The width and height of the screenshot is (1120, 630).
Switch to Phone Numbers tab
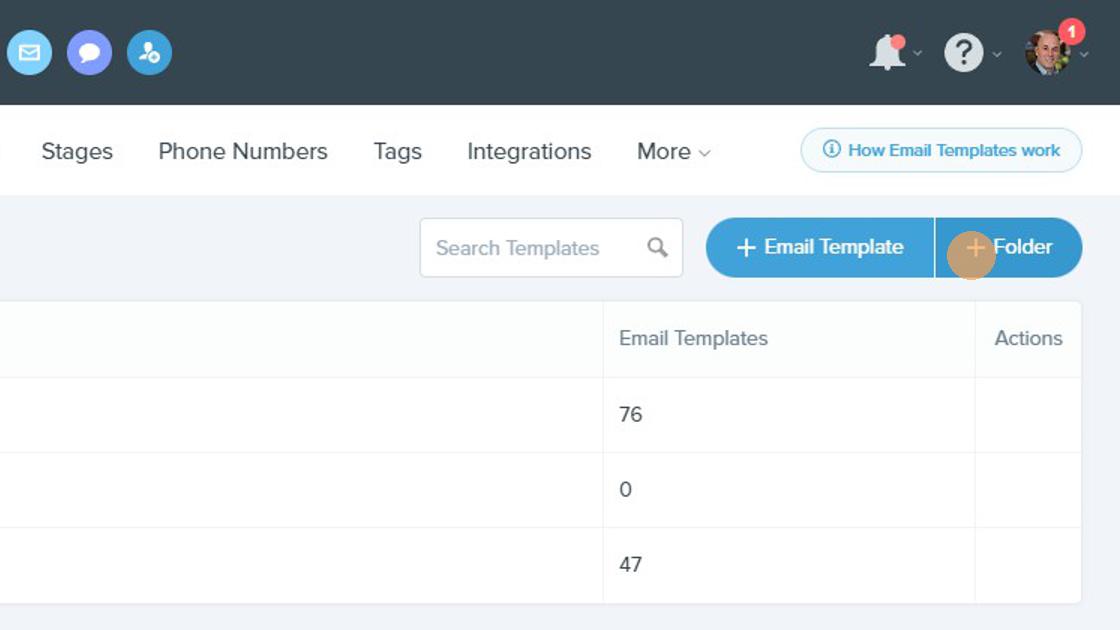(x=243, y=151)
